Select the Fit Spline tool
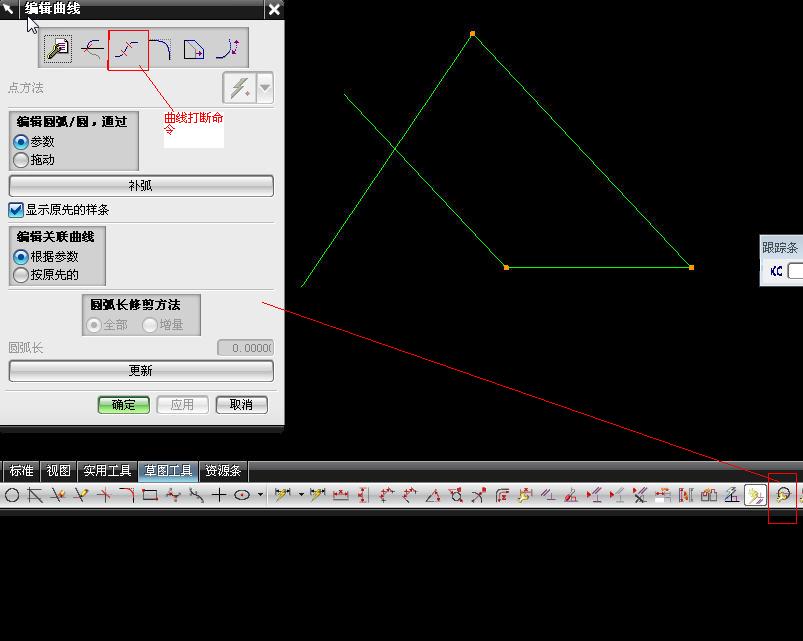803x641 pixels. pos(196,495)
